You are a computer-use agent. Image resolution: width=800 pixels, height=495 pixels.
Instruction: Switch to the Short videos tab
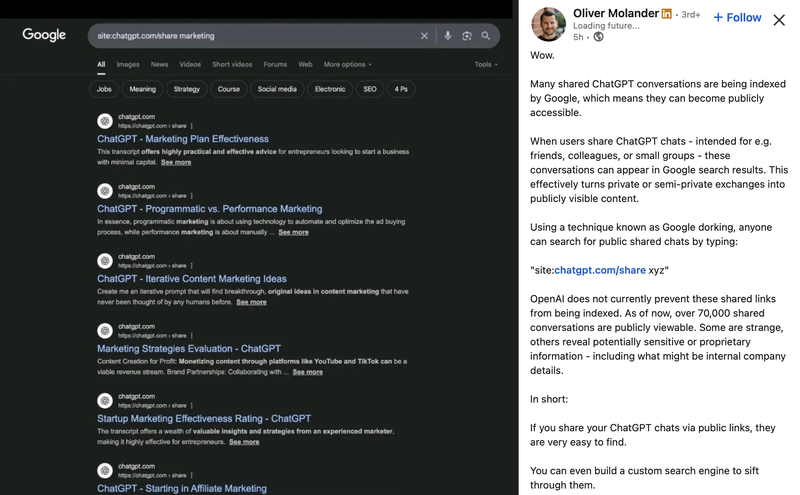click(232, 64)
